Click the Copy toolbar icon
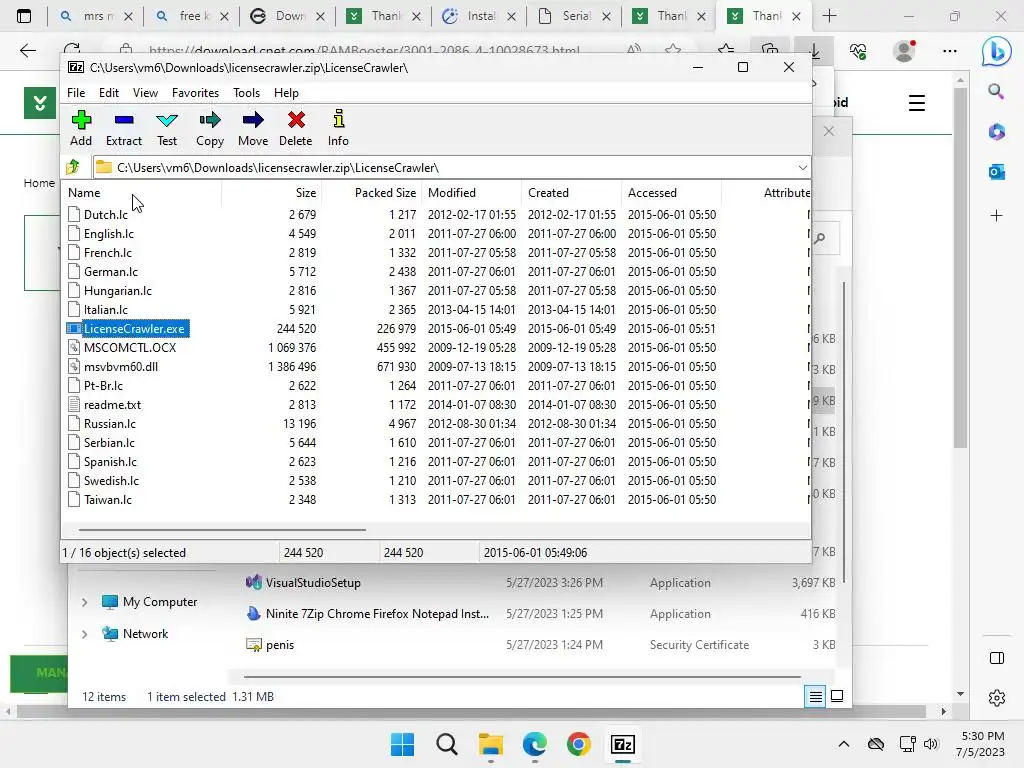1024x768 pixels. 210,128
